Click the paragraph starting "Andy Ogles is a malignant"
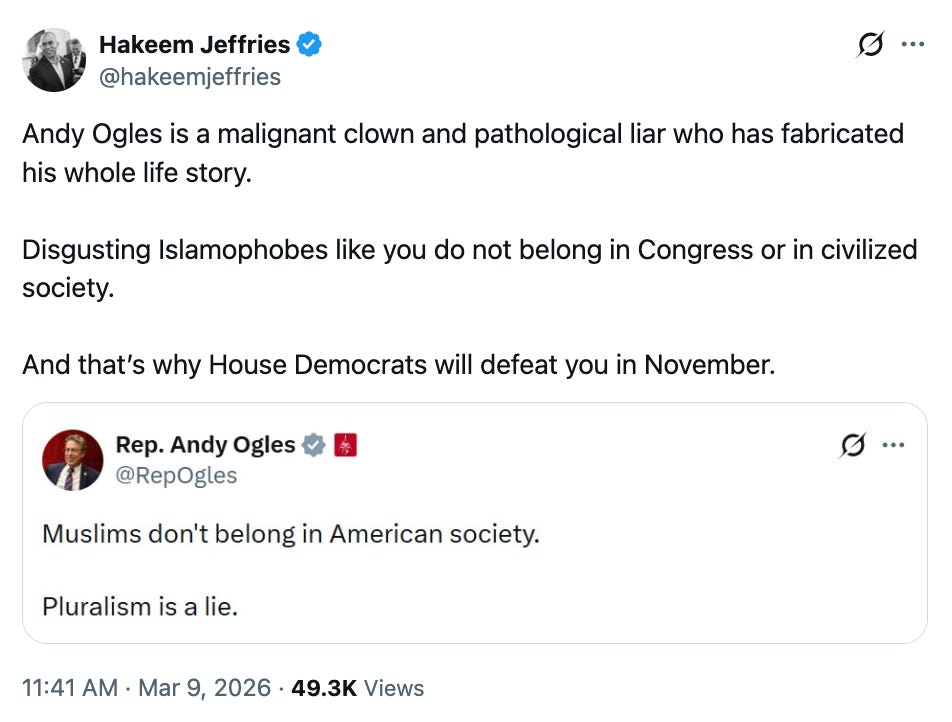This screenshot has height=722, width=952. tap(462, 152)
